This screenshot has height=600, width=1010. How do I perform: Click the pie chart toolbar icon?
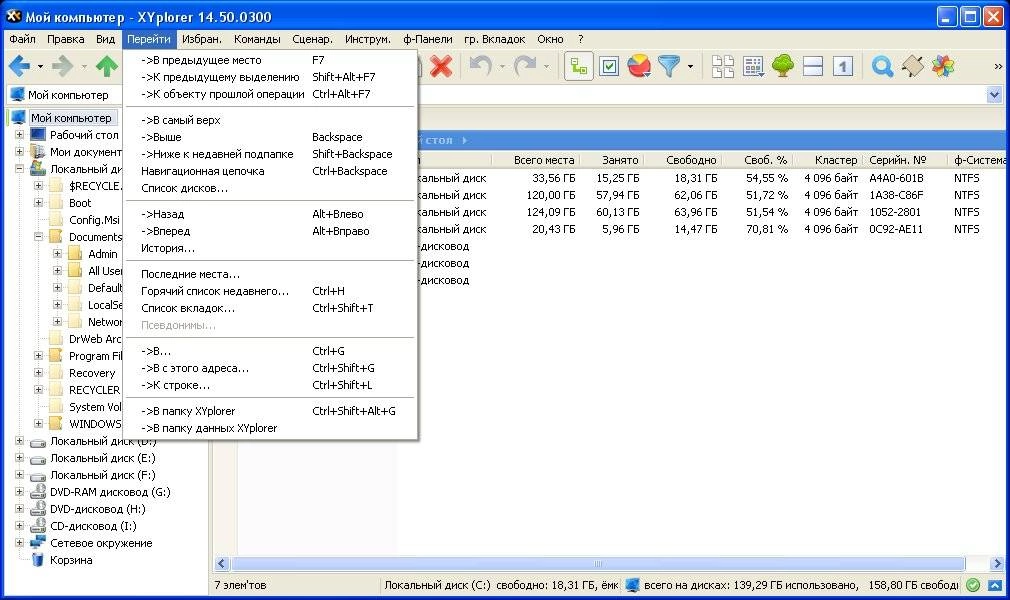tap(638, 66)
